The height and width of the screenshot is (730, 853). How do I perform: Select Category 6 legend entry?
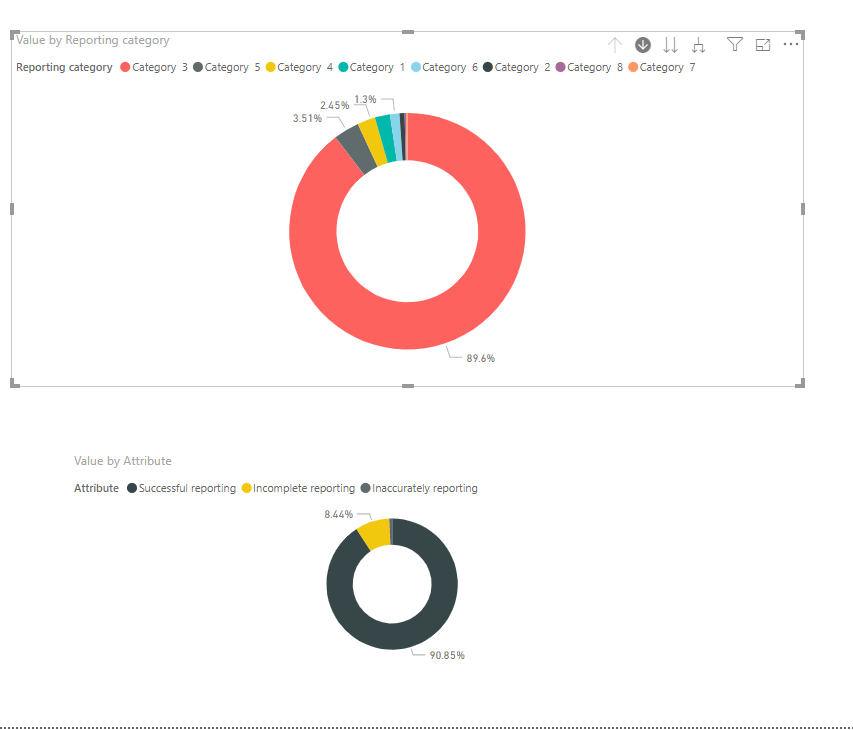(444, 67)
